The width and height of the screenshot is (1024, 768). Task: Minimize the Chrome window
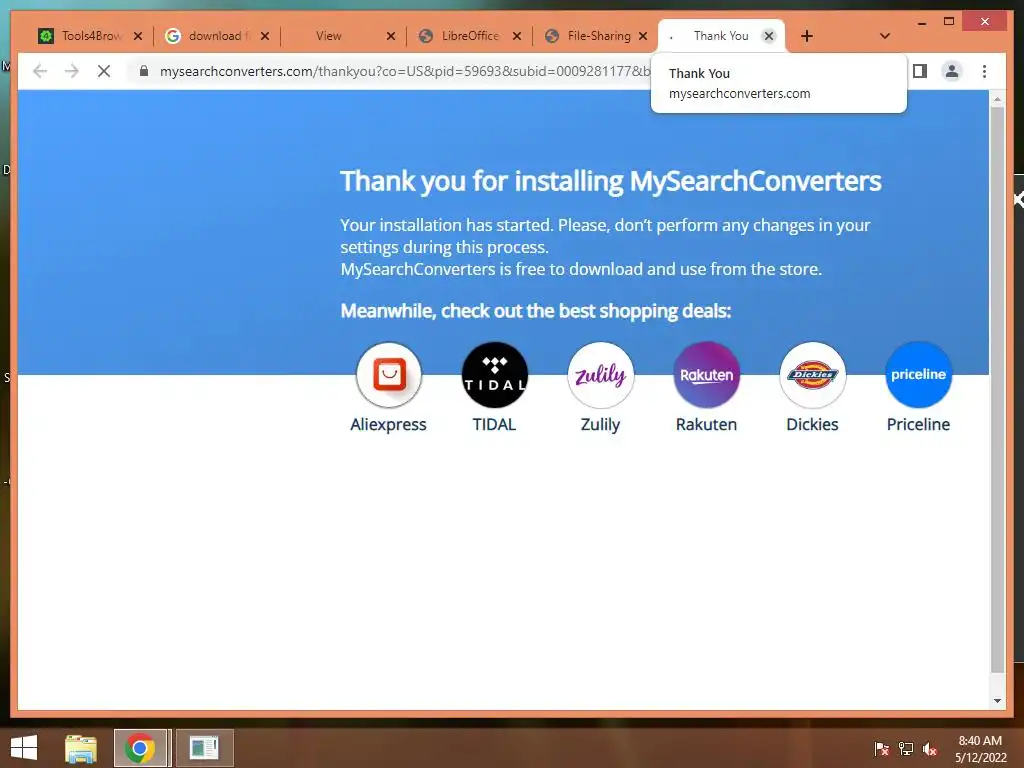[921, 22]
